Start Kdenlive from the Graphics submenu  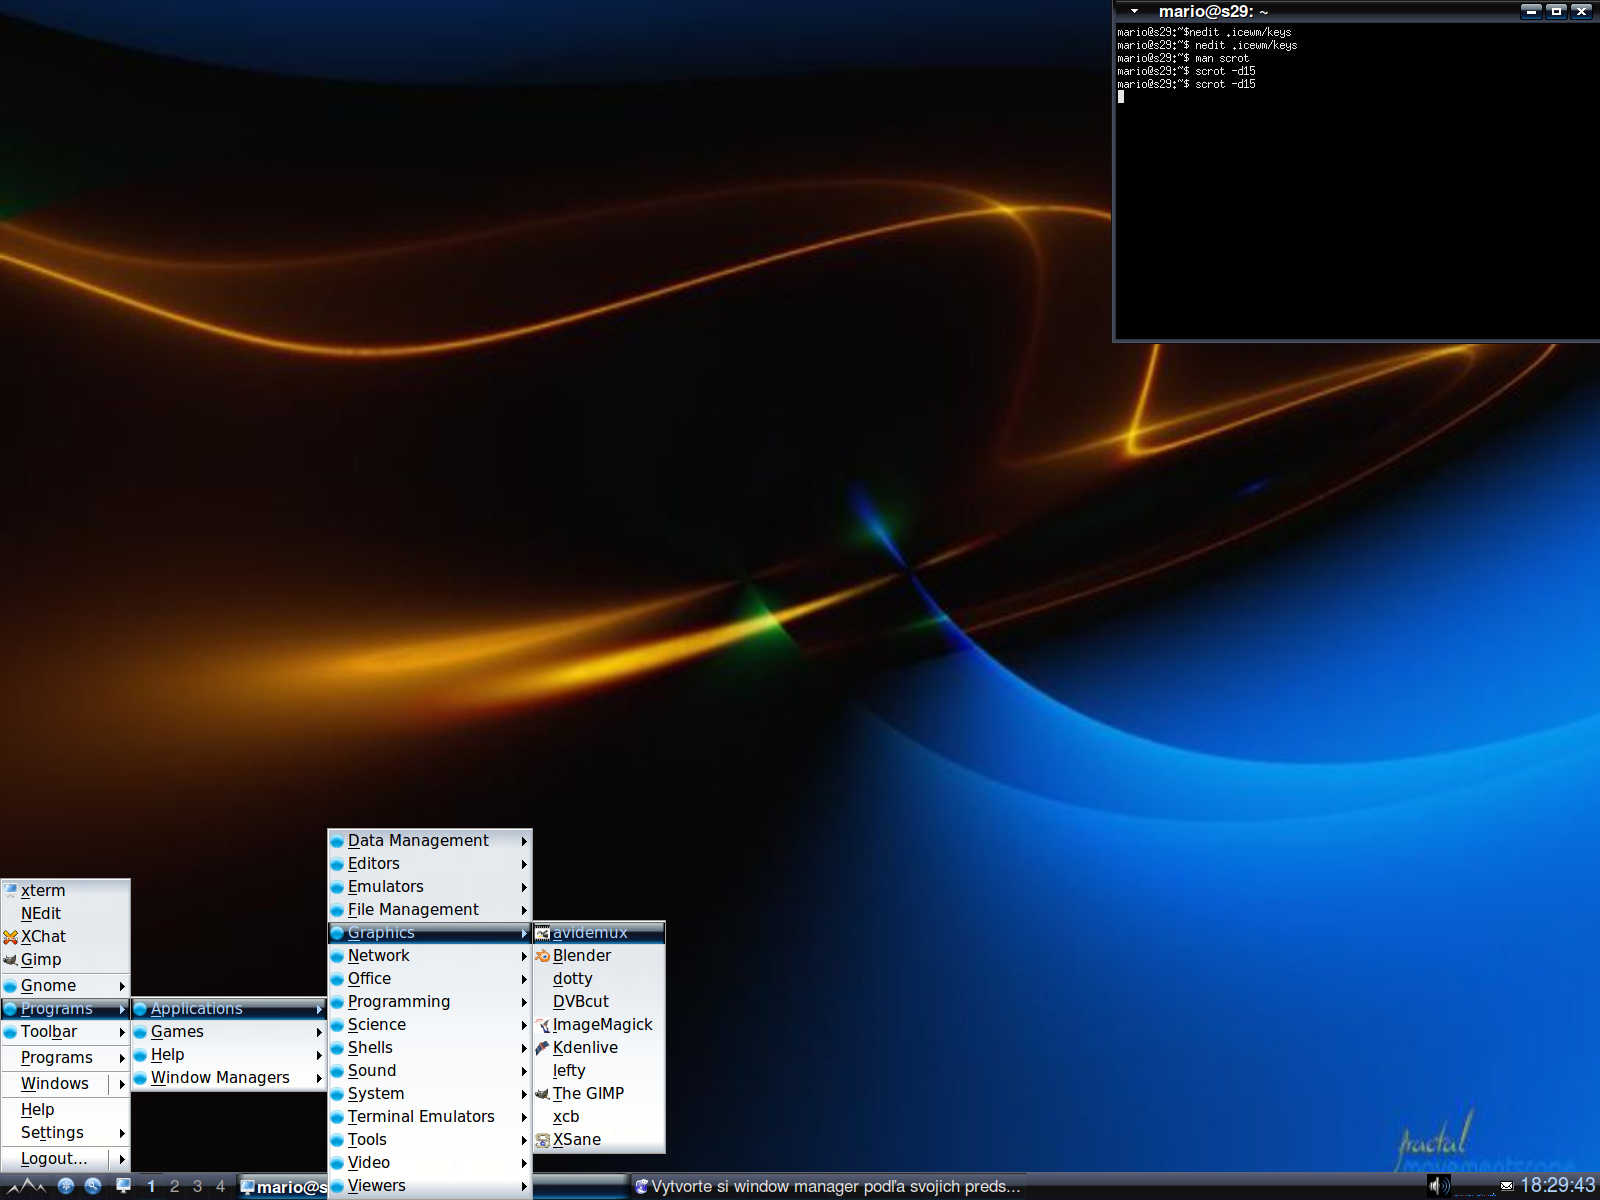point(599,1047)
